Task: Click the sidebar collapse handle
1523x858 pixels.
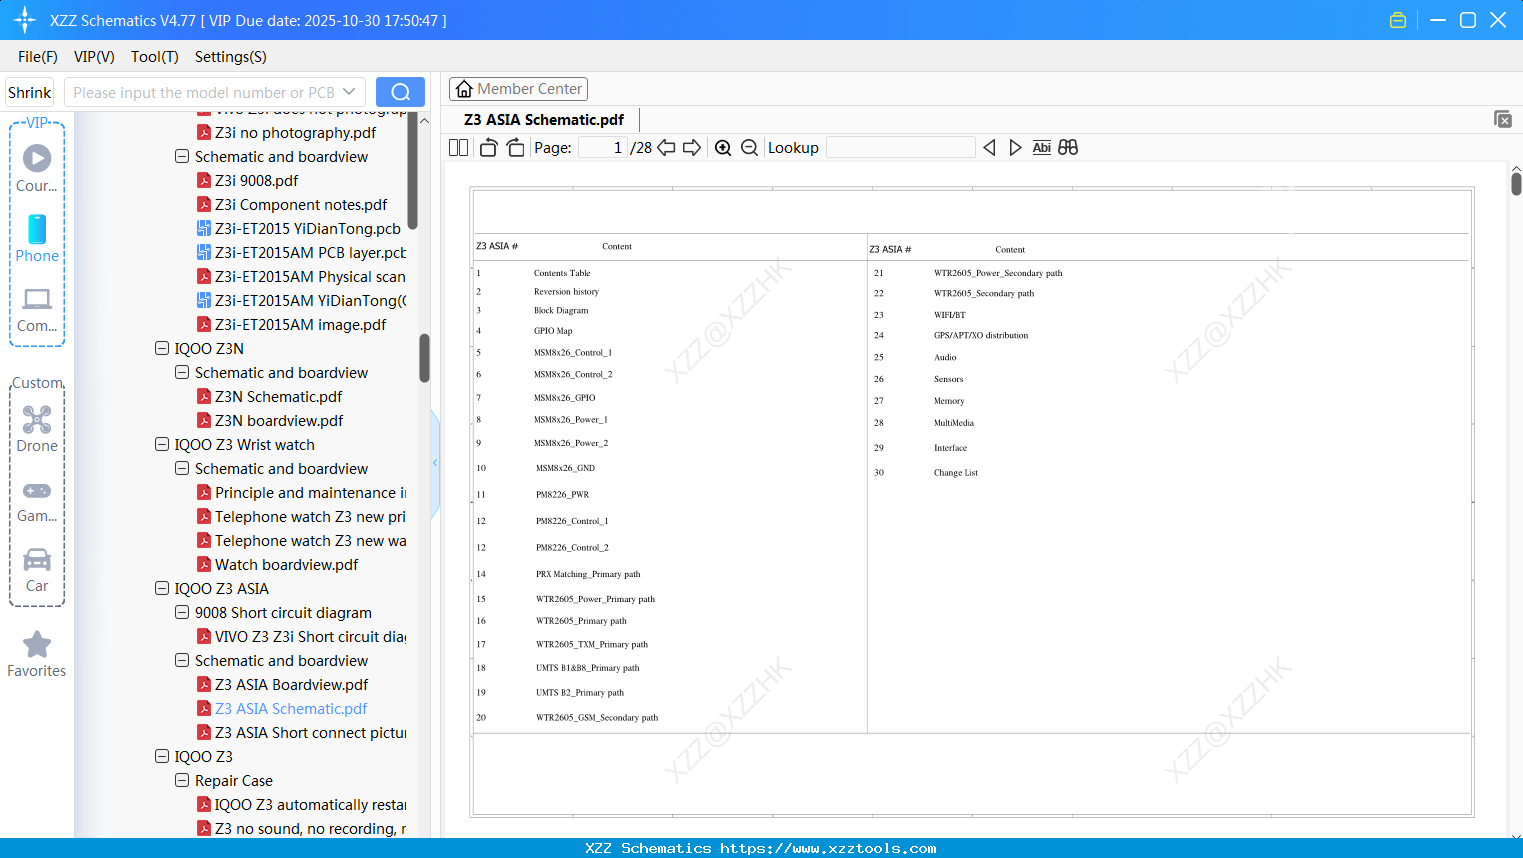Action: [435, 463]
